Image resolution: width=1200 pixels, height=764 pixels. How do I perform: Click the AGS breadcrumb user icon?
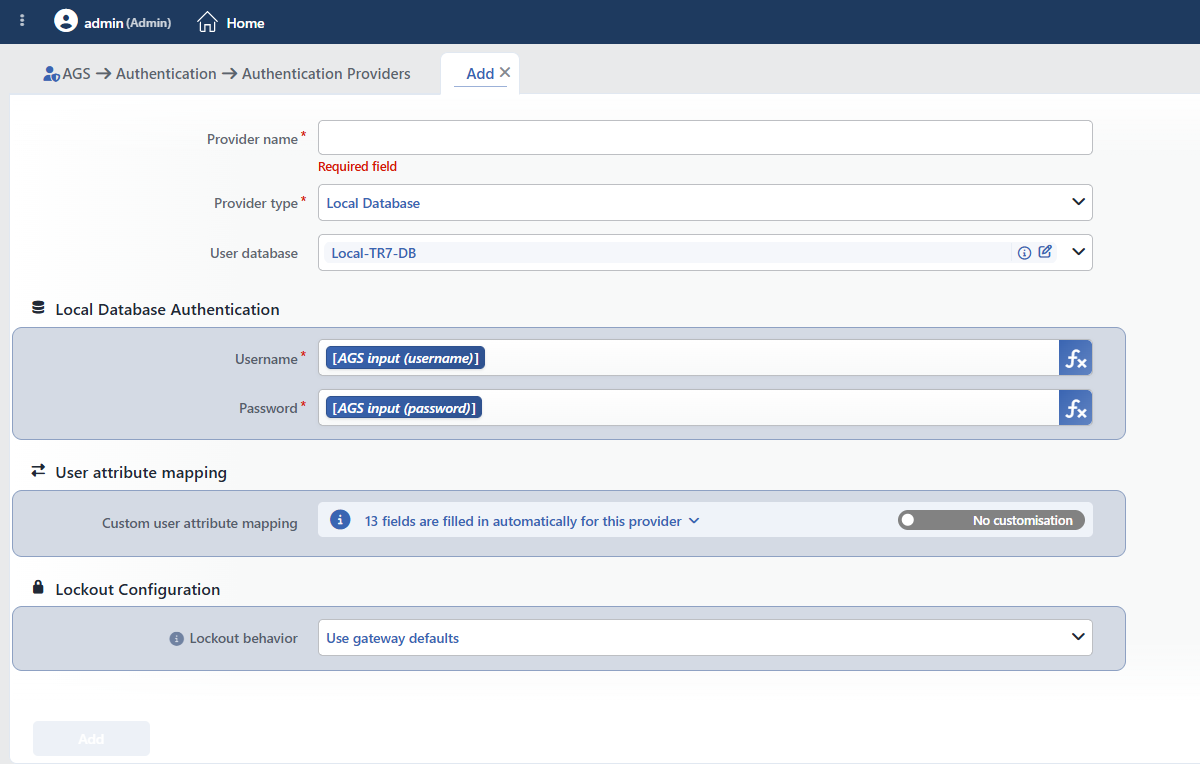point(51,74)
